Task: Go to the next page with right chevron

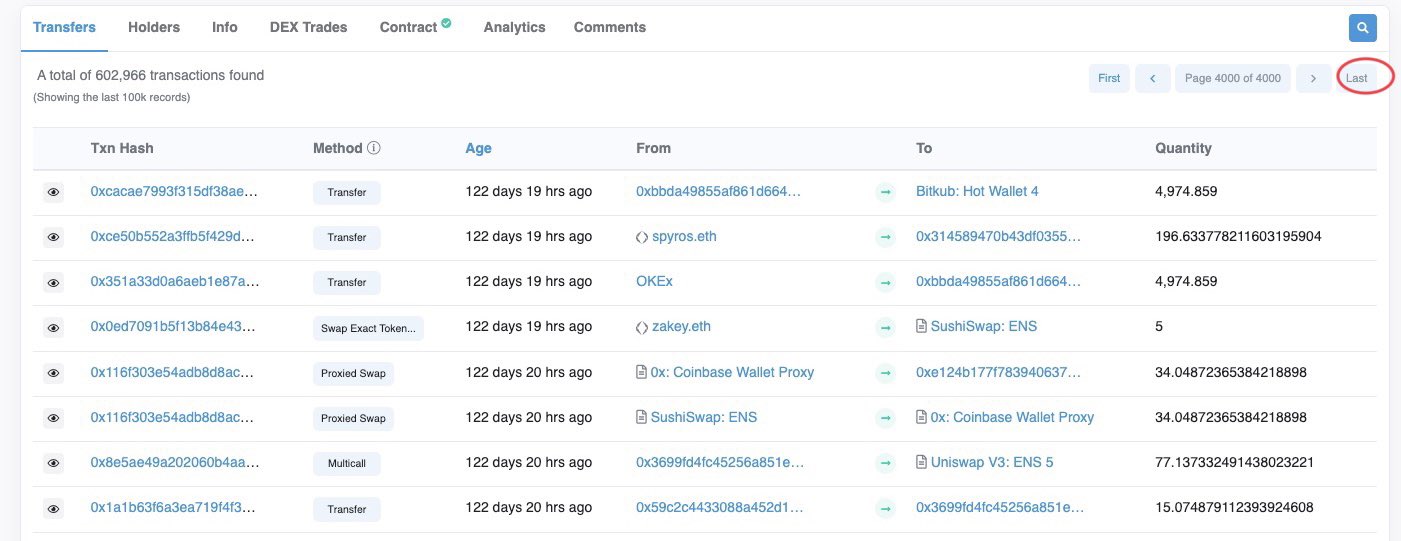Action: pyautogui.click(x=1313, y=78)
